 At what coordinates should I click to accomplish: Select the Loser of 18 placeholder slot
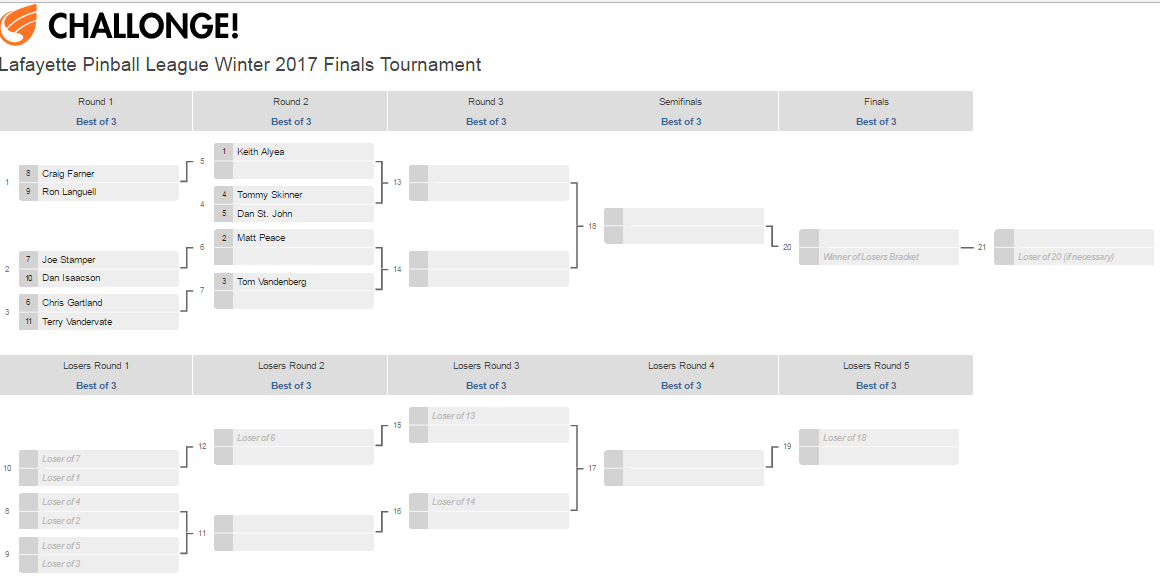coord(879,438)
